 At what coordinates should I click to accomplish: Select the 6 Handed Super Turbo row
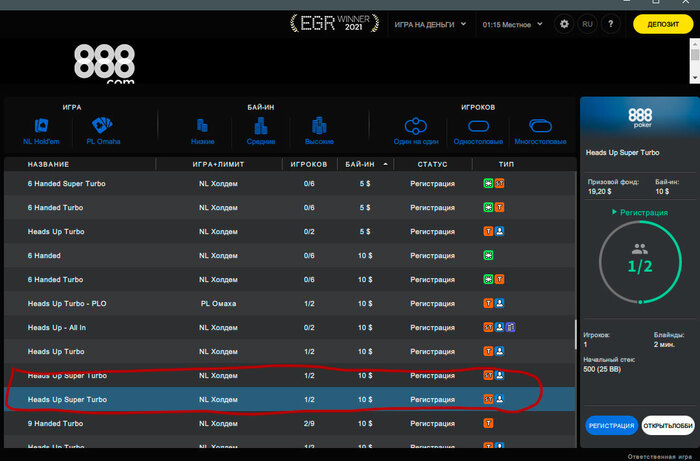point(290,183)
